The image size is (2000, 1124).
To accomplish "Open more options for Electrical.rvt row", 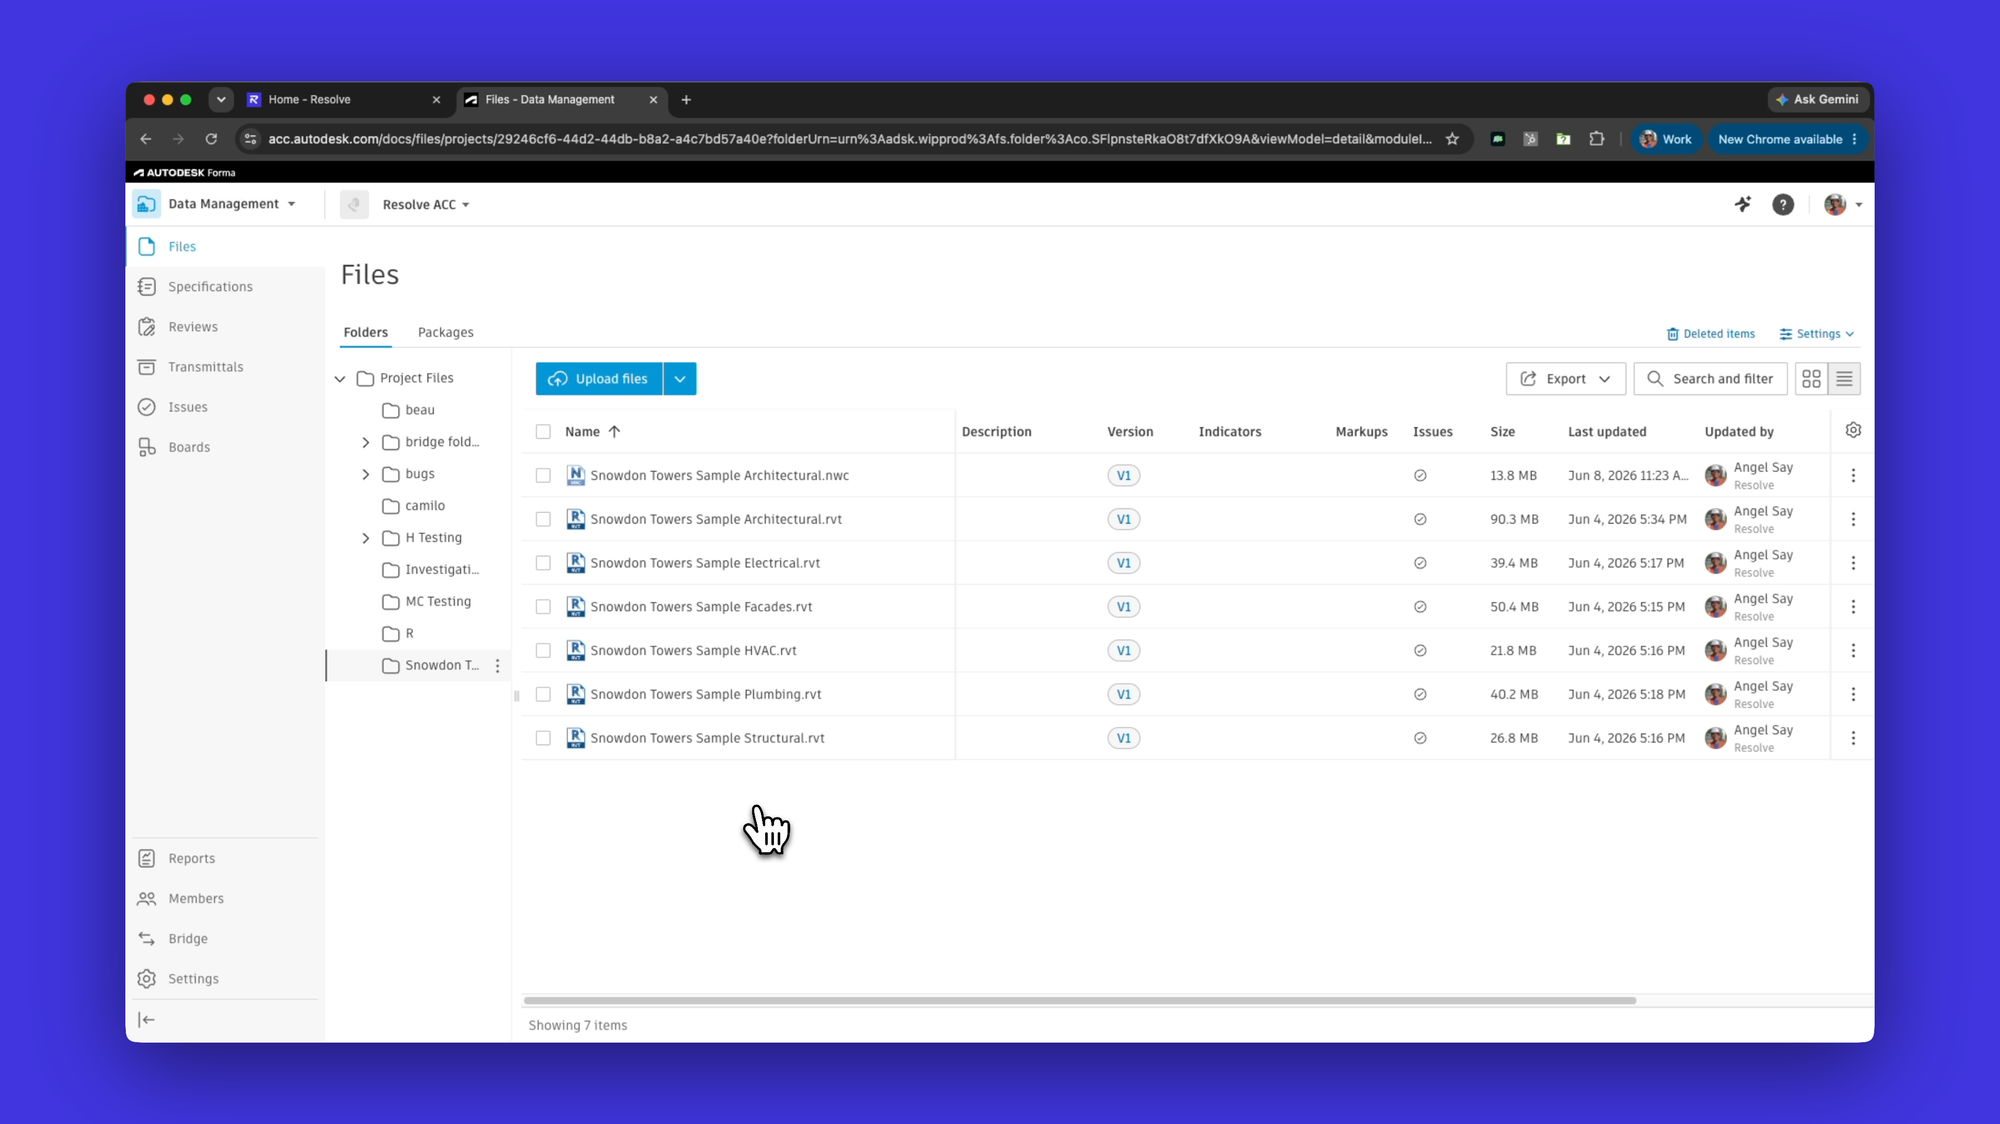I will click(1853, 563).
